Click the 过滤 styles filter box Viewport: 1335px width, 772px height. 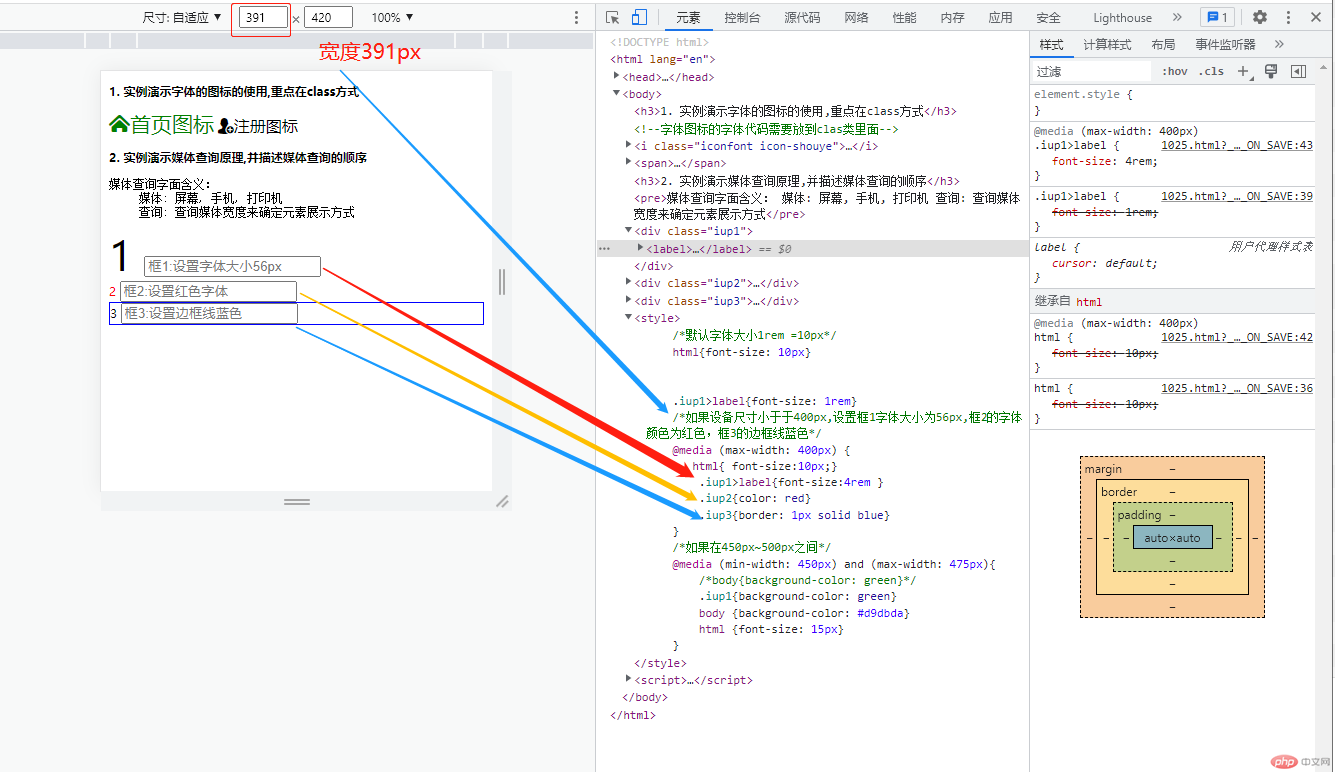[x=1092, y=71]
